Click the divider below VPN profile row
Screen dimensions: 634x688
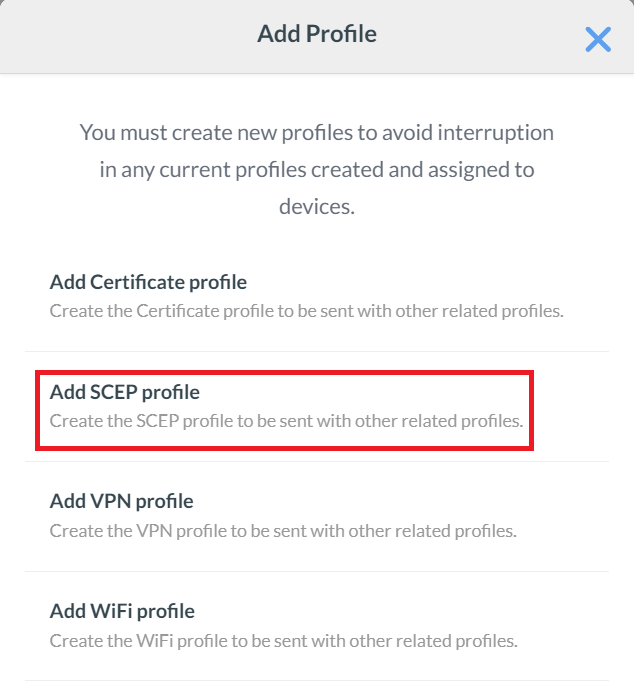[316, 571]
